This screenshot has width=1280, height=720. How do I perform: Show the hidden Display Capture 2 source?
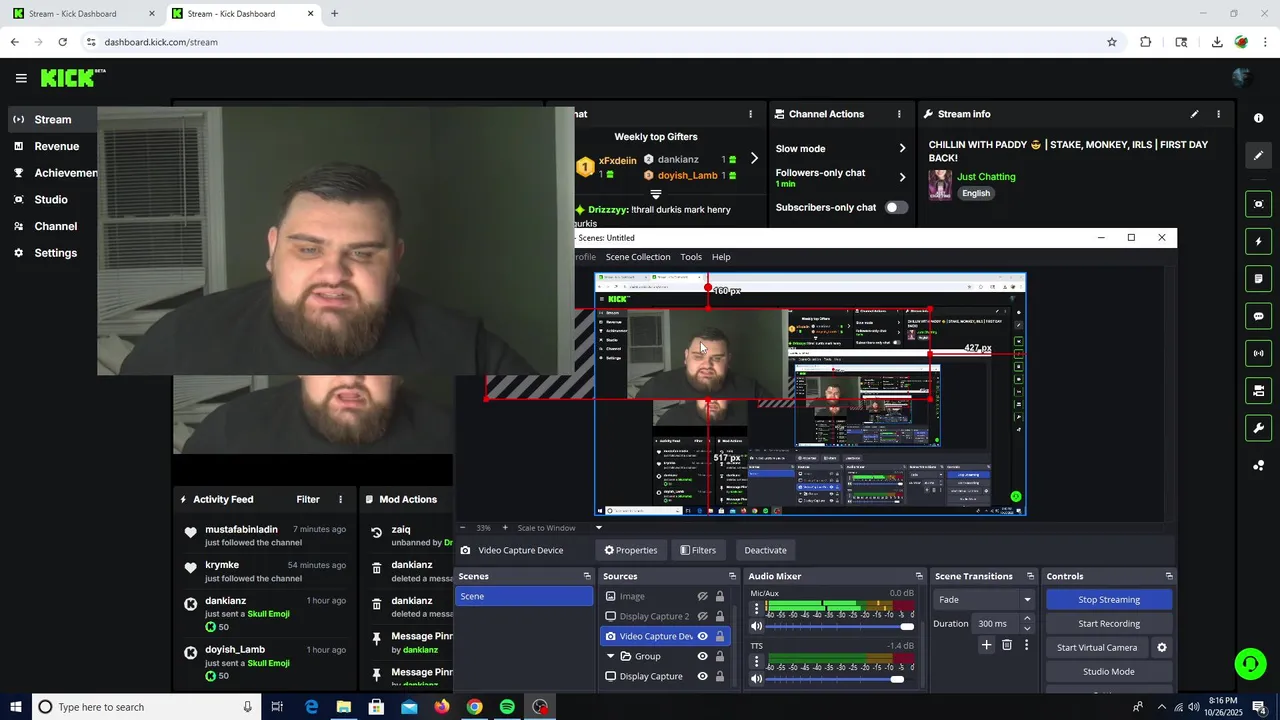tap(702, 616)
